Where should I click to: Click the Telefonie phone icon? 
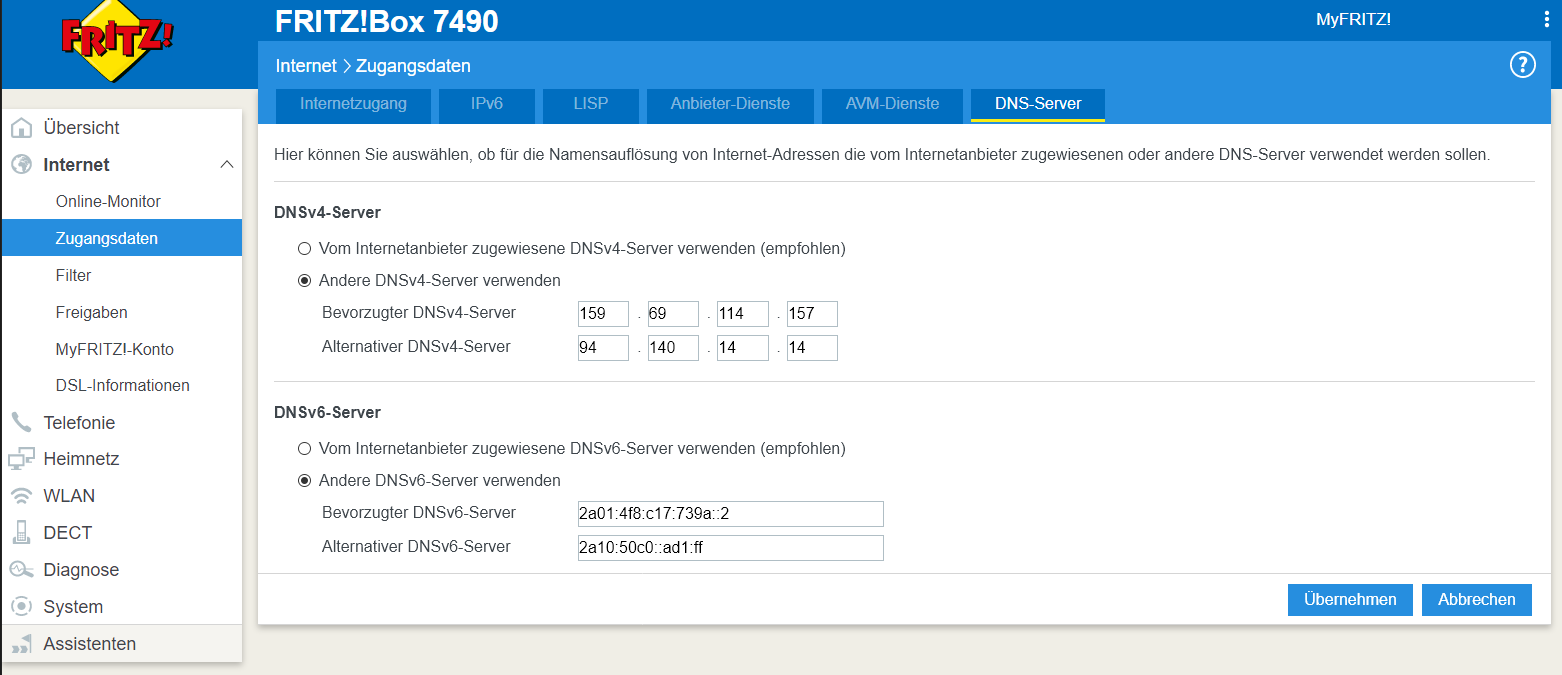pos(21,422)
